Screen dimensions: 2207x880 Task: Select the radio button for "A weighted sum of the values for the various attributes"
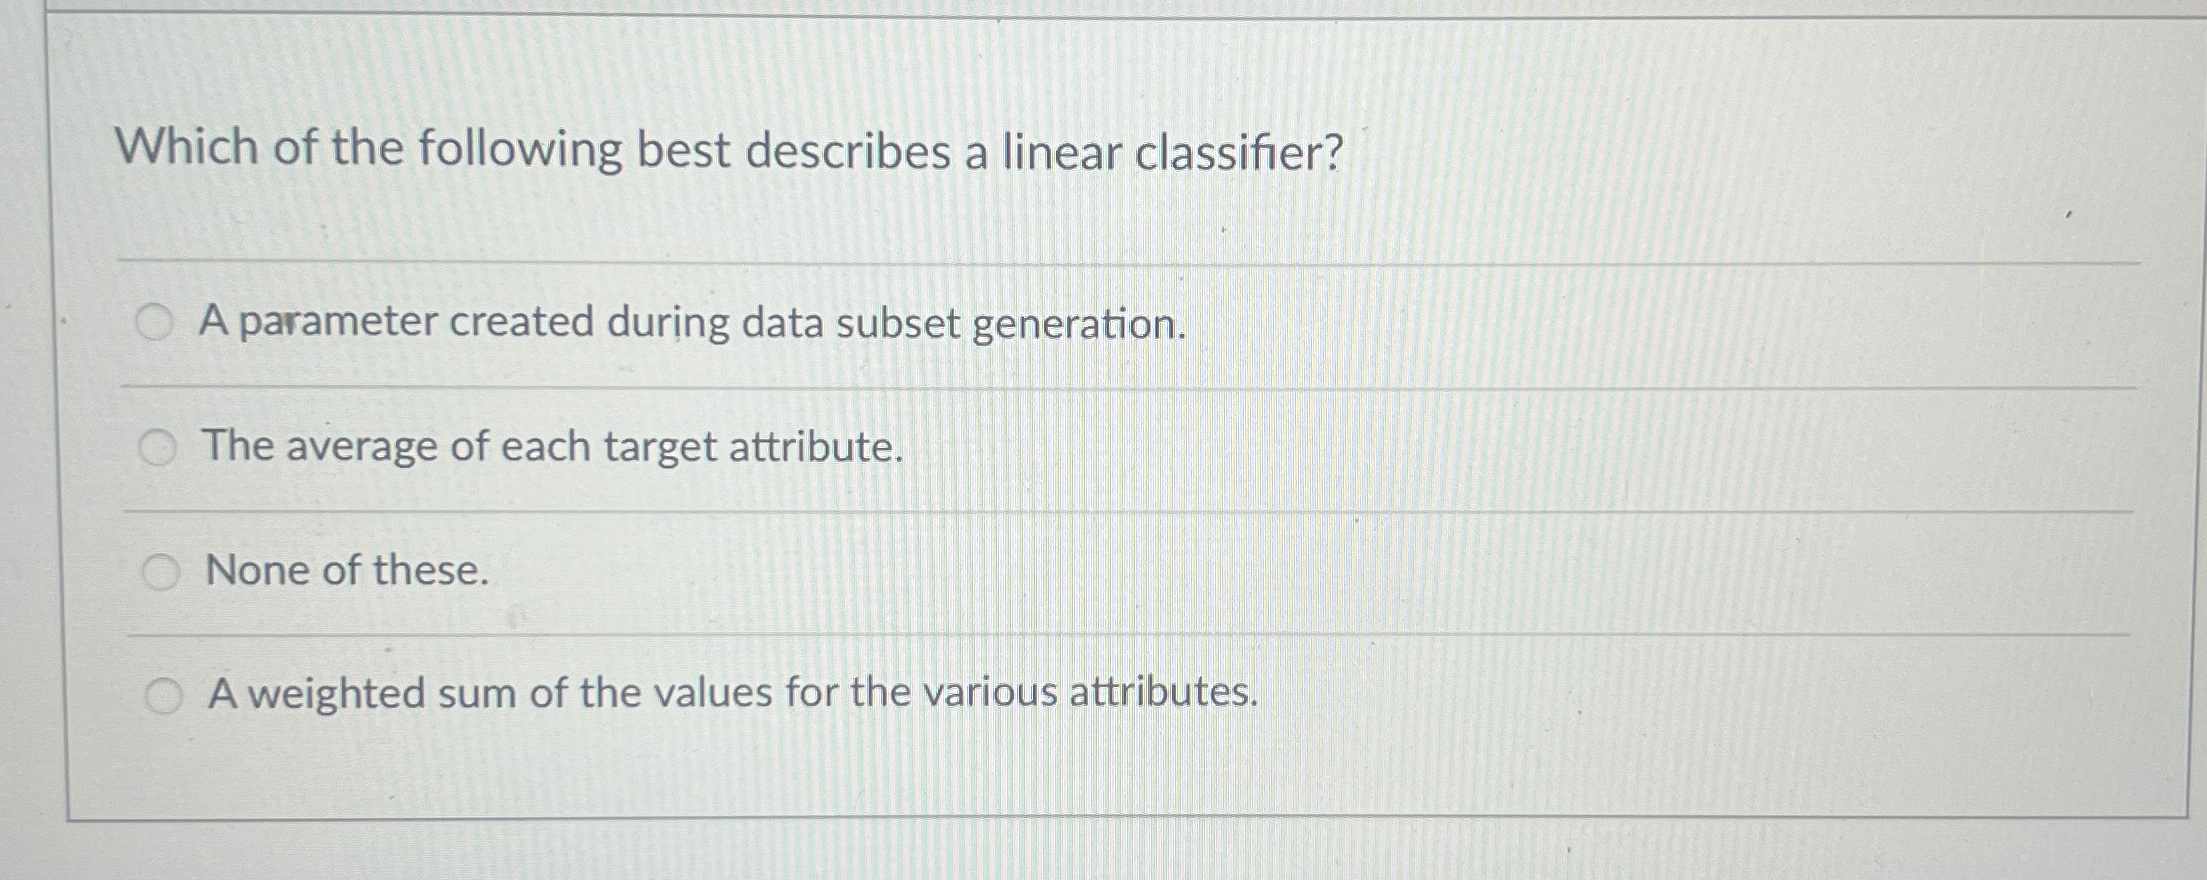[x=166, y=694]
